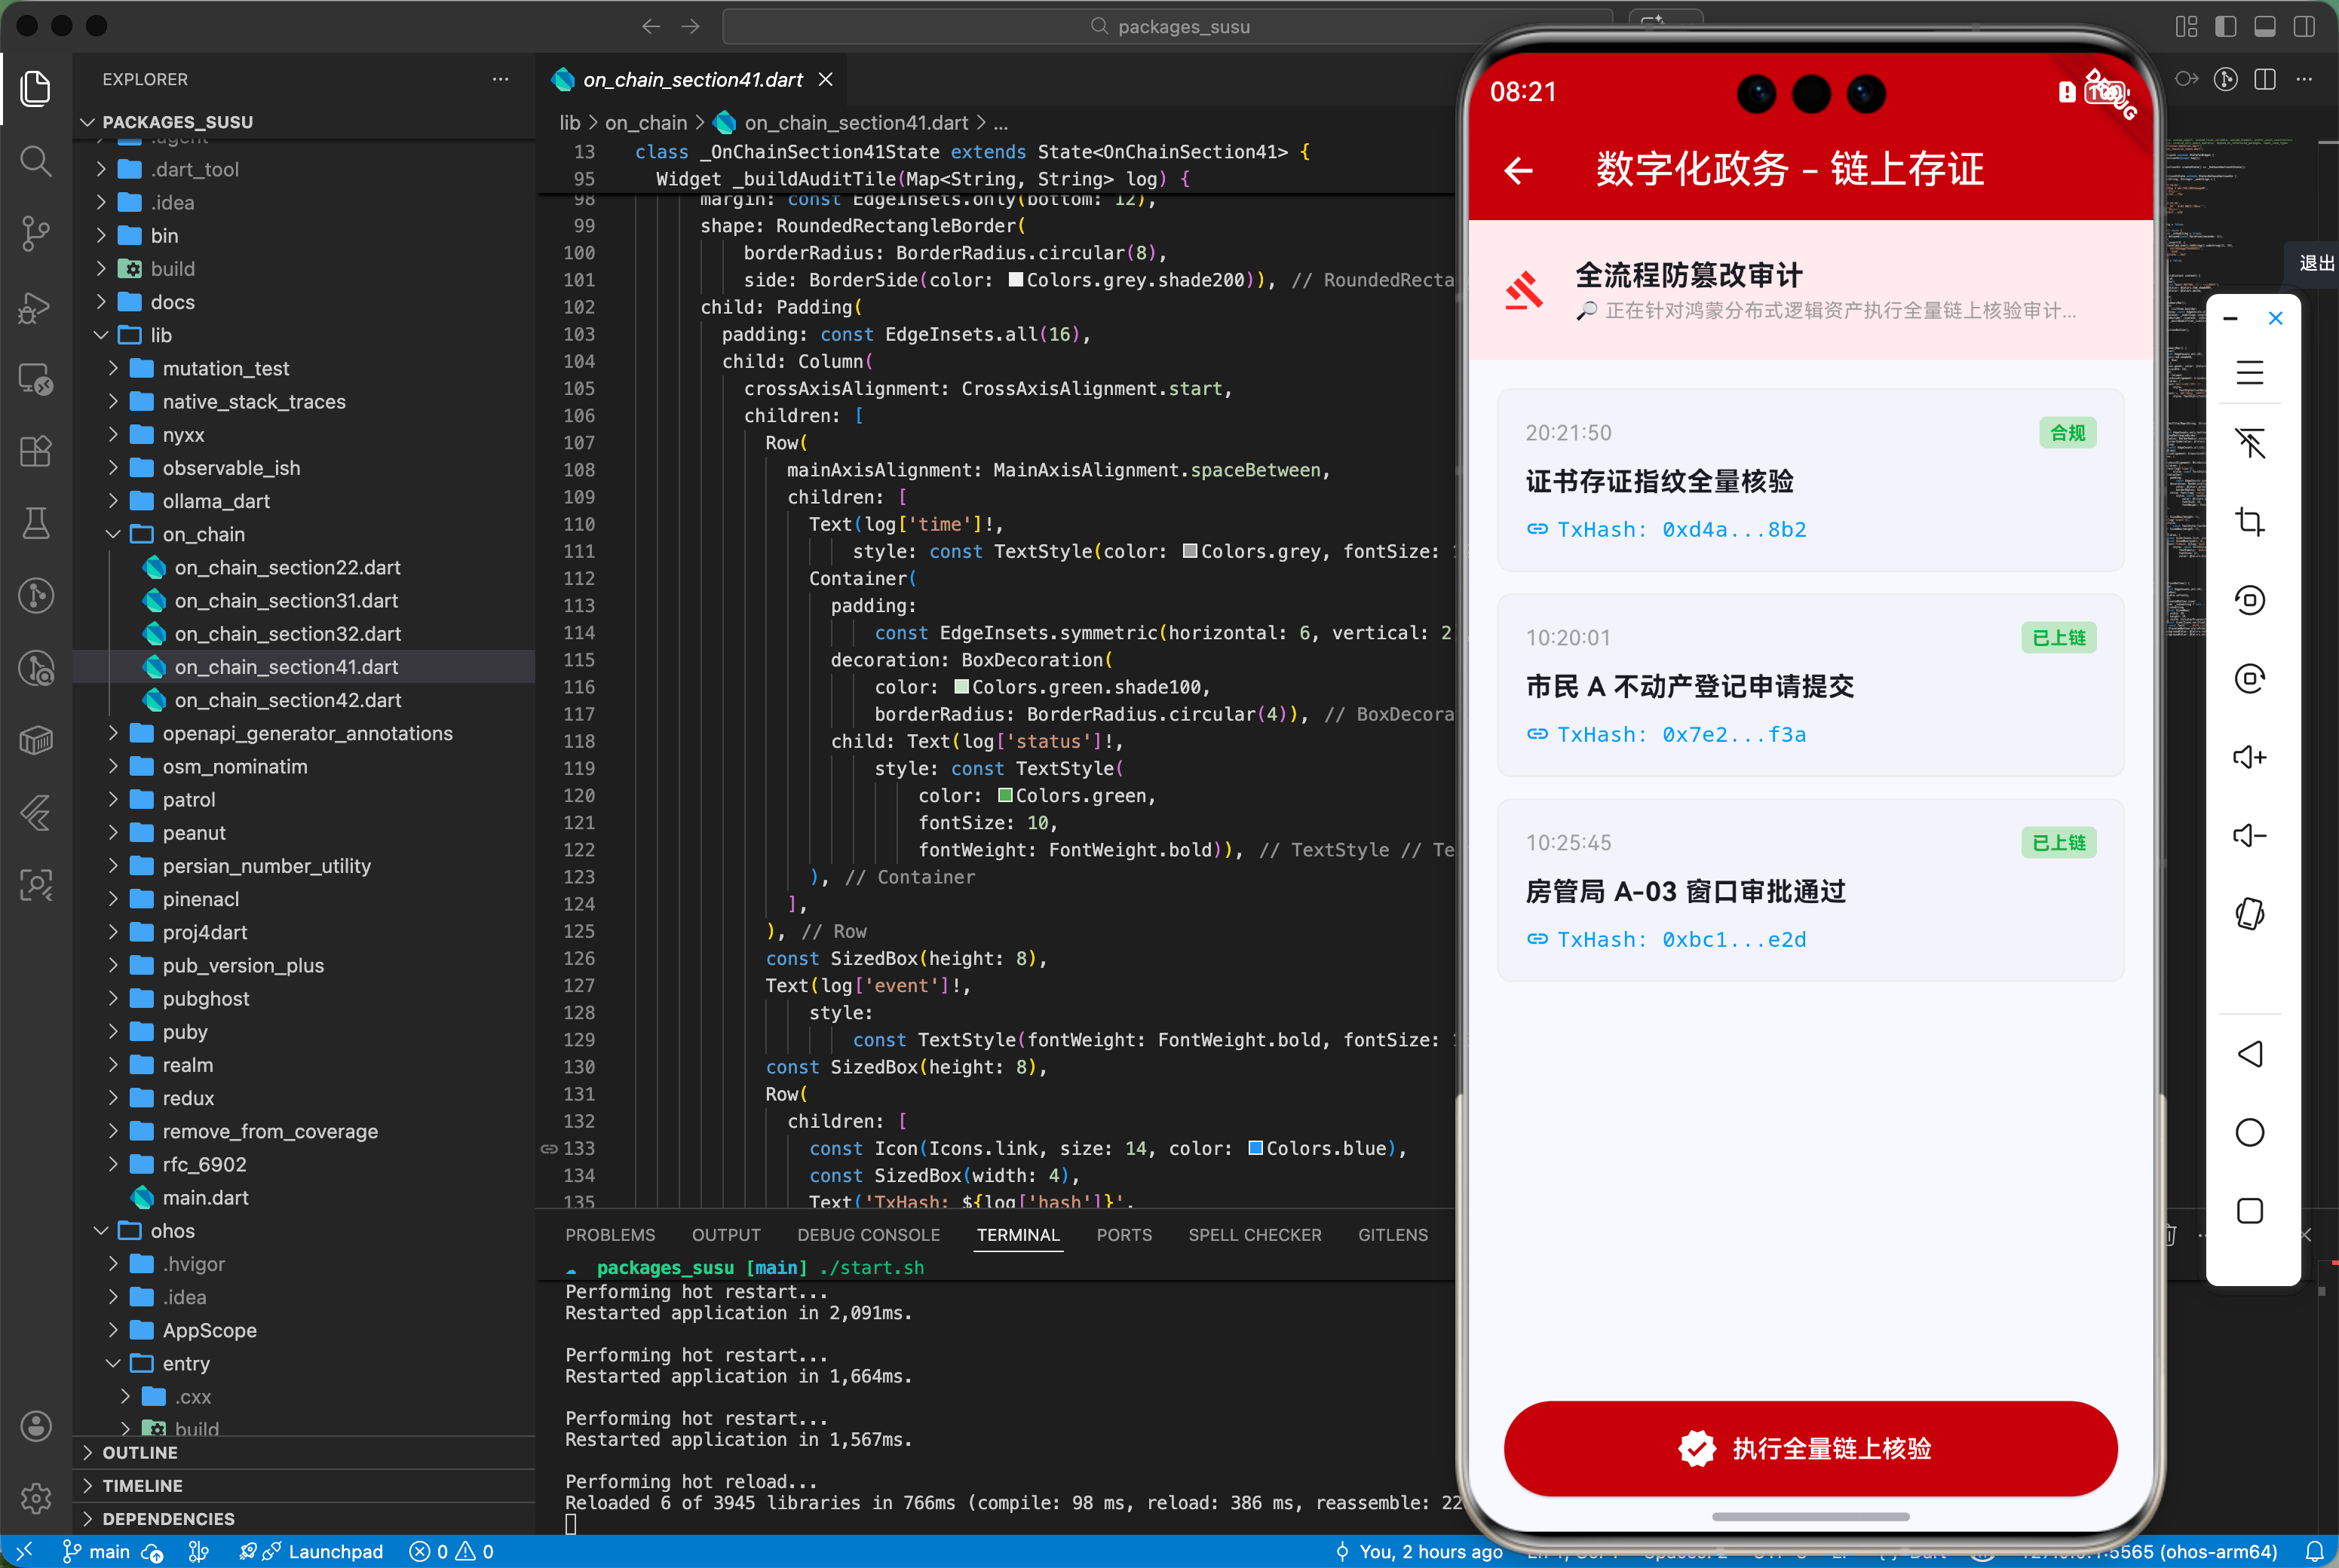Expand the OUTLINE section
2339x1568 pixels.
(139, 1452)
